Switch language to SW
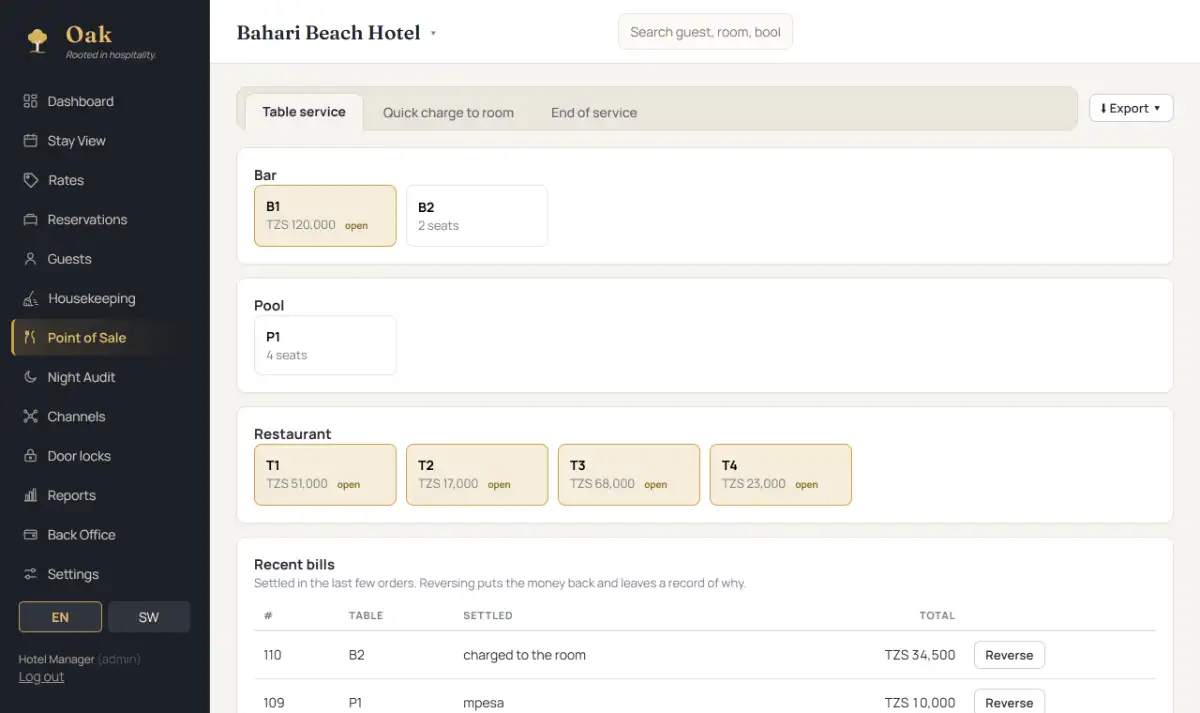This screenshot has width=1200, height=713. coord(149,617)
